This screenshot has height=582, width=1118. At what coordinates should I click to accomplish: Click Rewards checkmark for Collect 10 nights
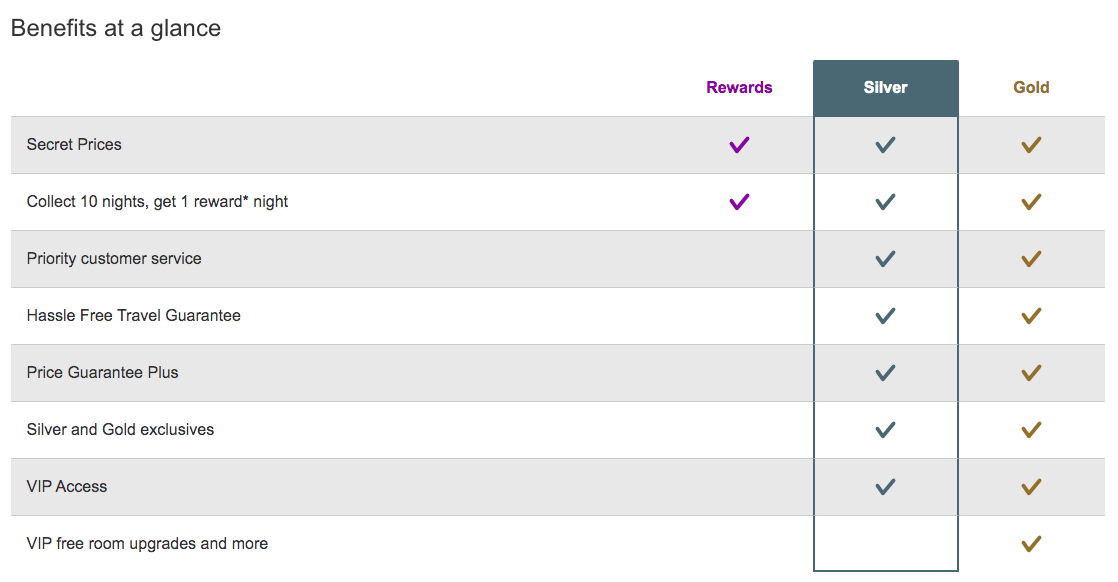click(739, 202)
